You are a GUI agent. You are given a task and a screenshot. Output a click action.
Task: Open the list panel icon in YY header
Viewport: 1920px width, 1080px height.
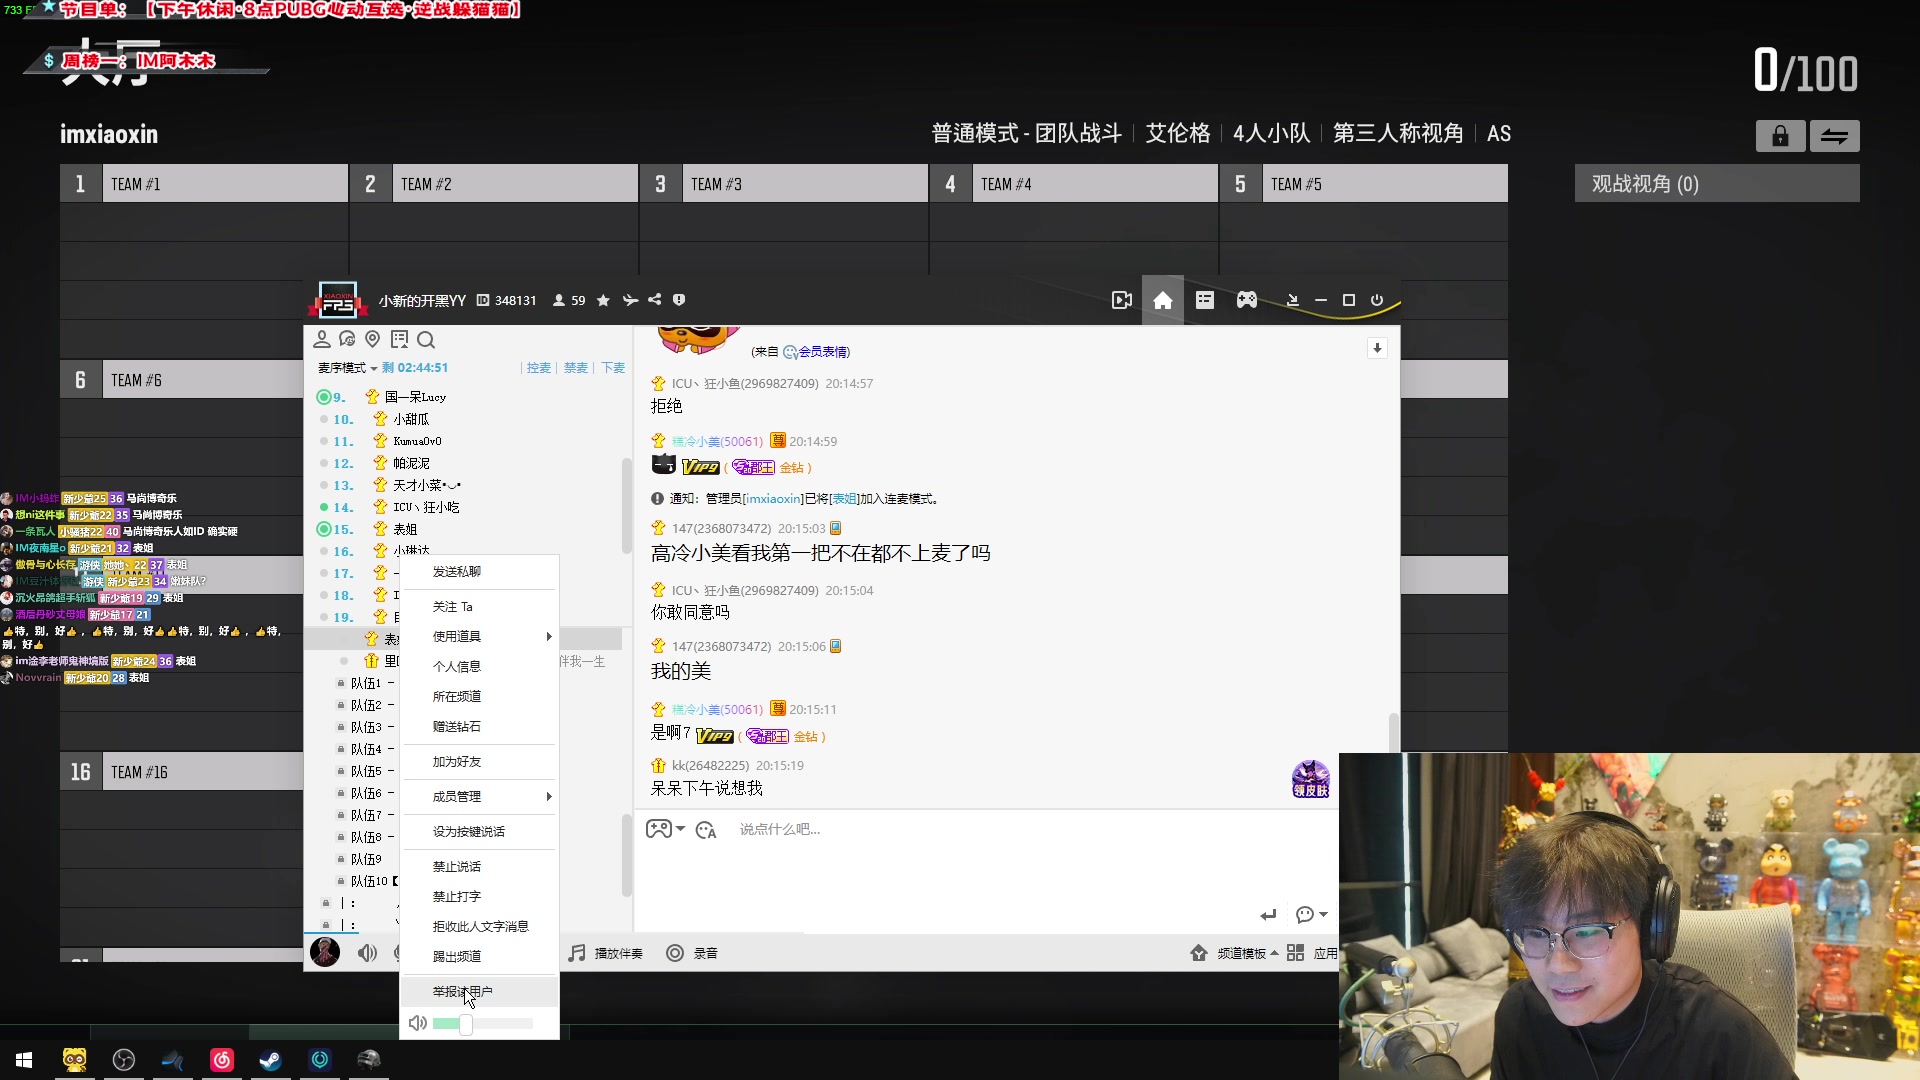[x=1204, y=300]
